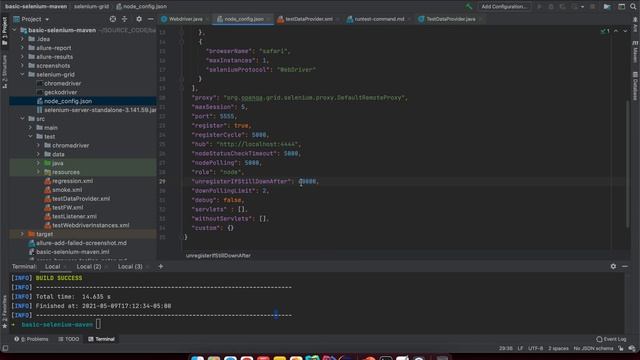This screenshot has width=640, height=360.
Task: Expand the allure-results folder
Action: pos(22,57)
